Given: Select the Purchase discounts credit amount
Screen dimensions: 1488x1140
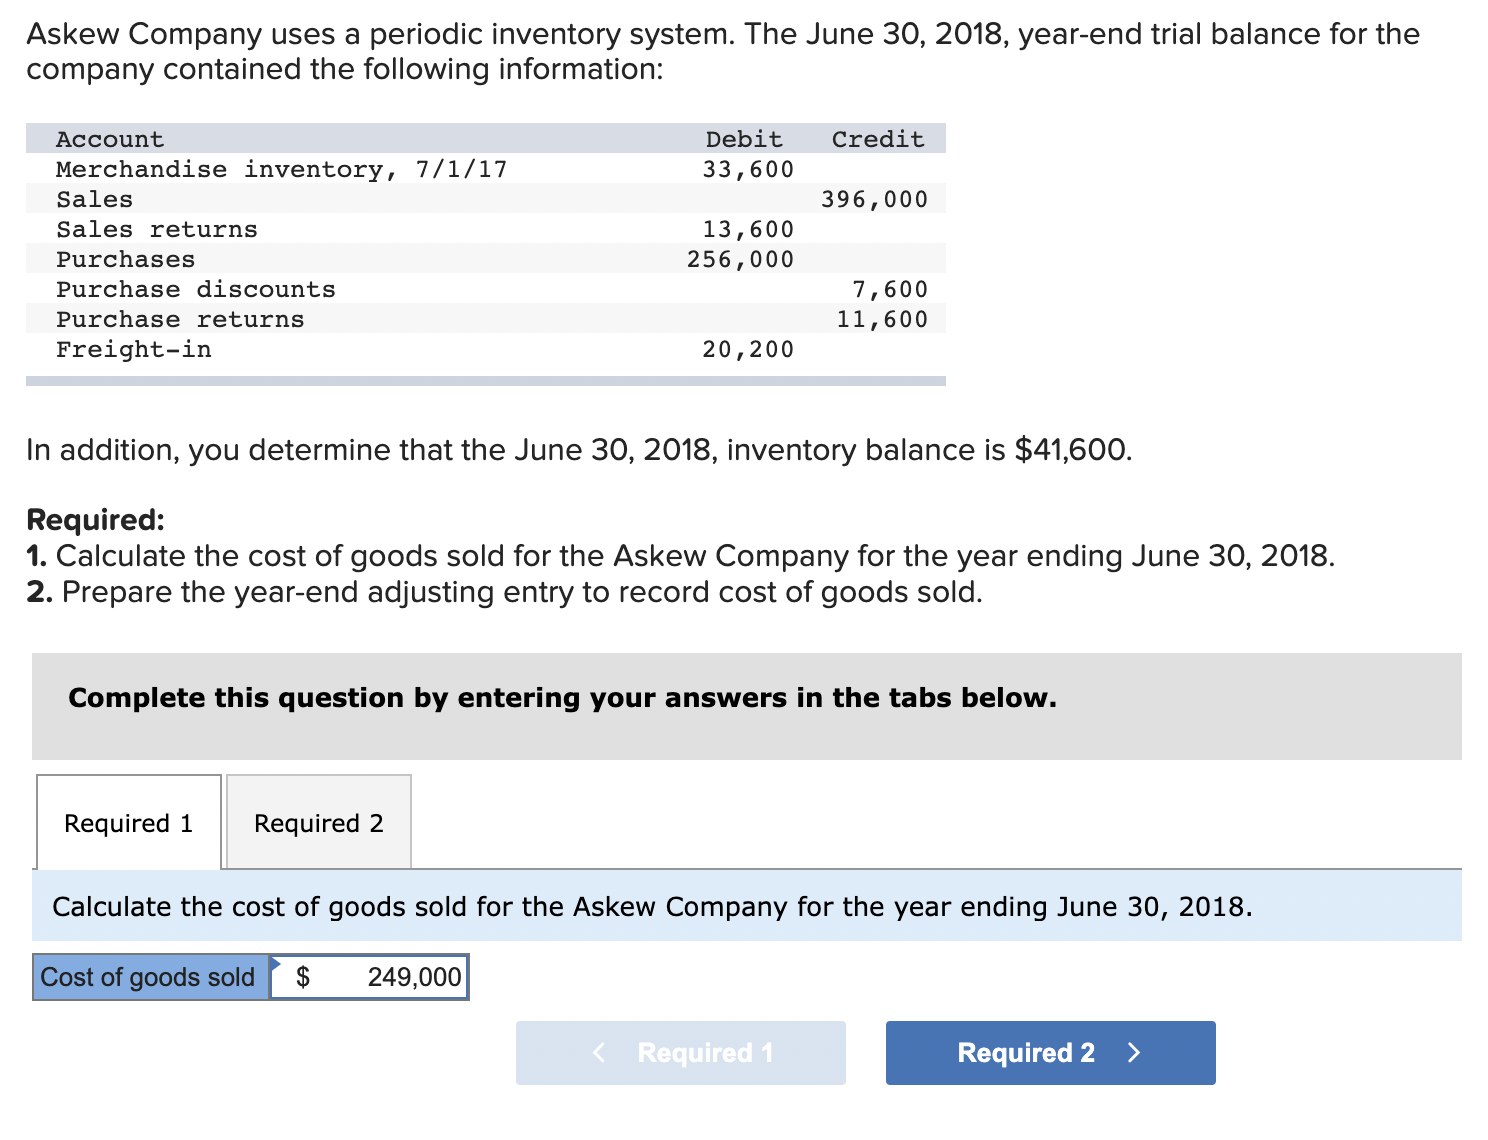Looking at the screenshot, I should point(888,288).
